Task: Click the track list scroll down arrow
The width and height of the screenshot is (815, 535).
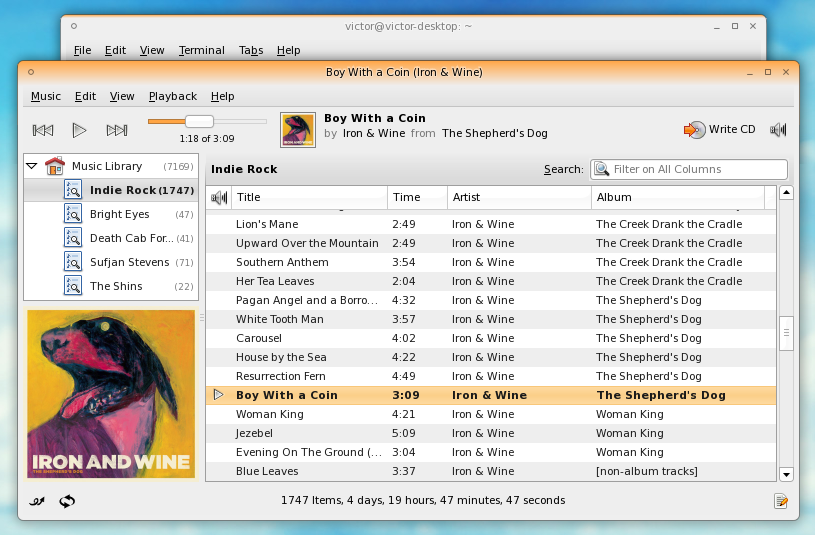Action: pyautogui.click(x=786, y=474)
